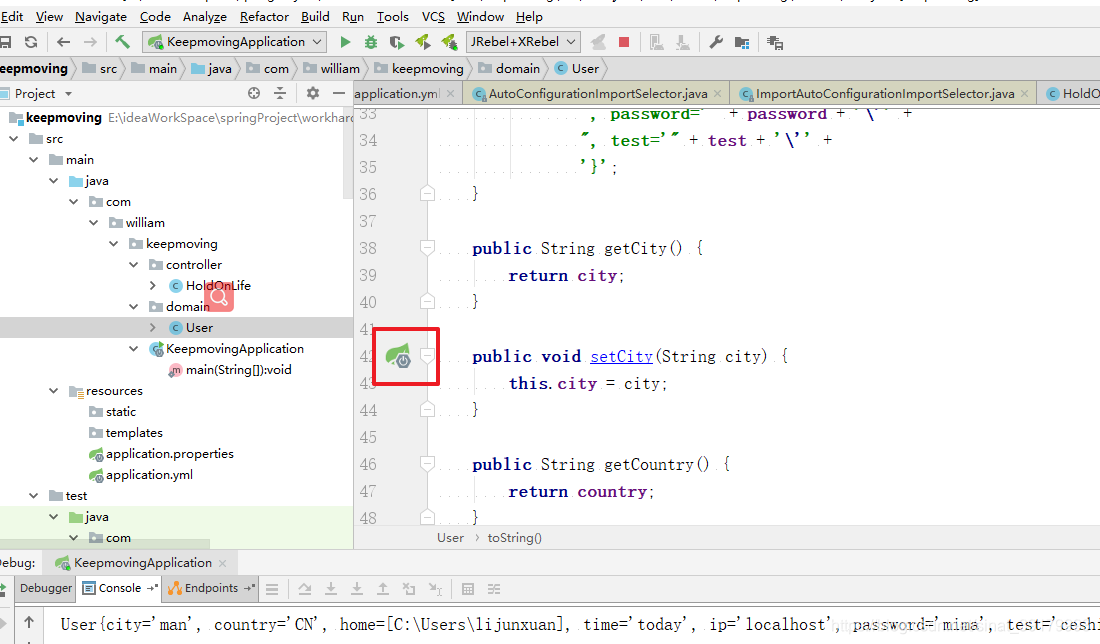
Task: Locate current file with crosshair icon
Action: [x=254, y=93]
